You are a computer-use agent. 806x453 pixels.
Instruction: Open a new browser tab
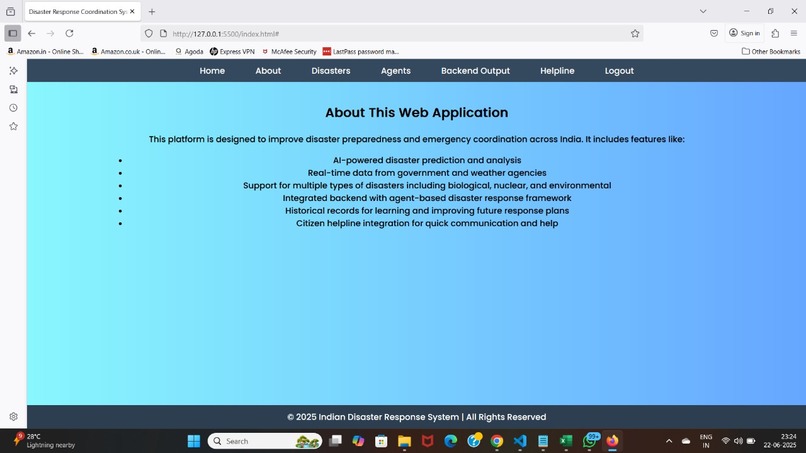pyautogui.click(x=152, y=11)
